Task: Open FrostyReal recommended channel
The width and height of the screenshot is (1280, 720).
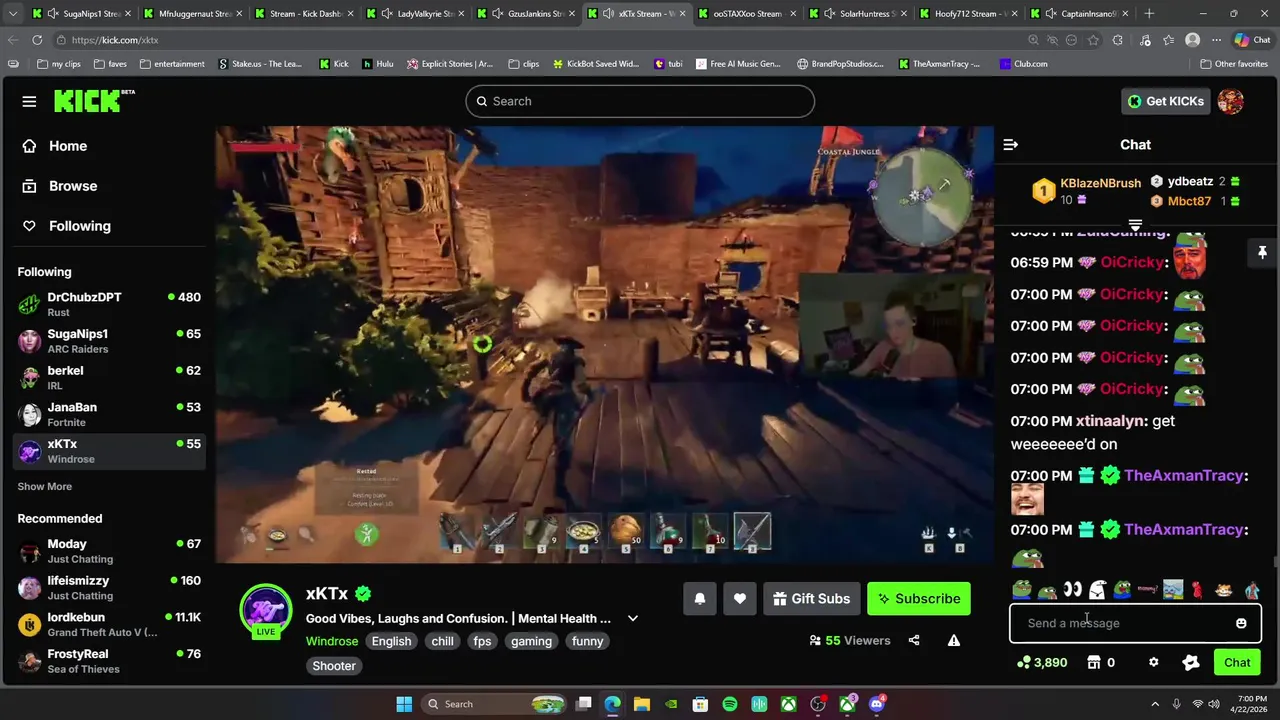Action: [x=110, y=661]
